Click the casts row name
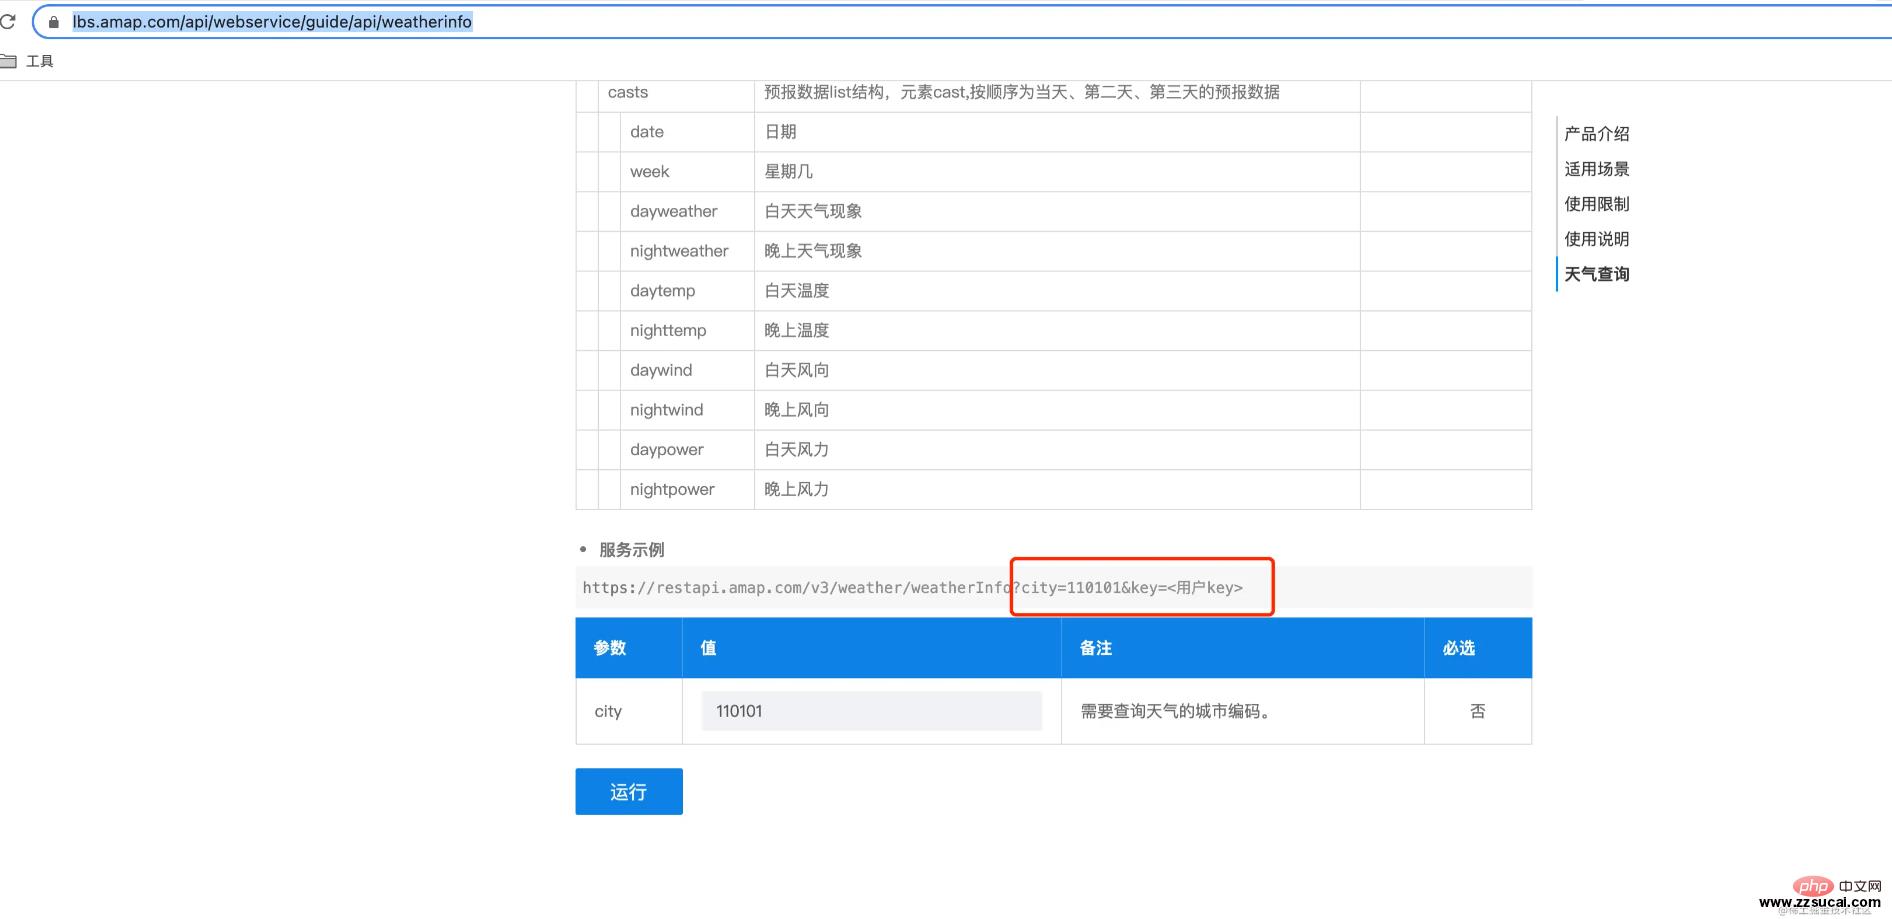The width and height of the screenshot is (1892, 919). [x=628, y=92]
